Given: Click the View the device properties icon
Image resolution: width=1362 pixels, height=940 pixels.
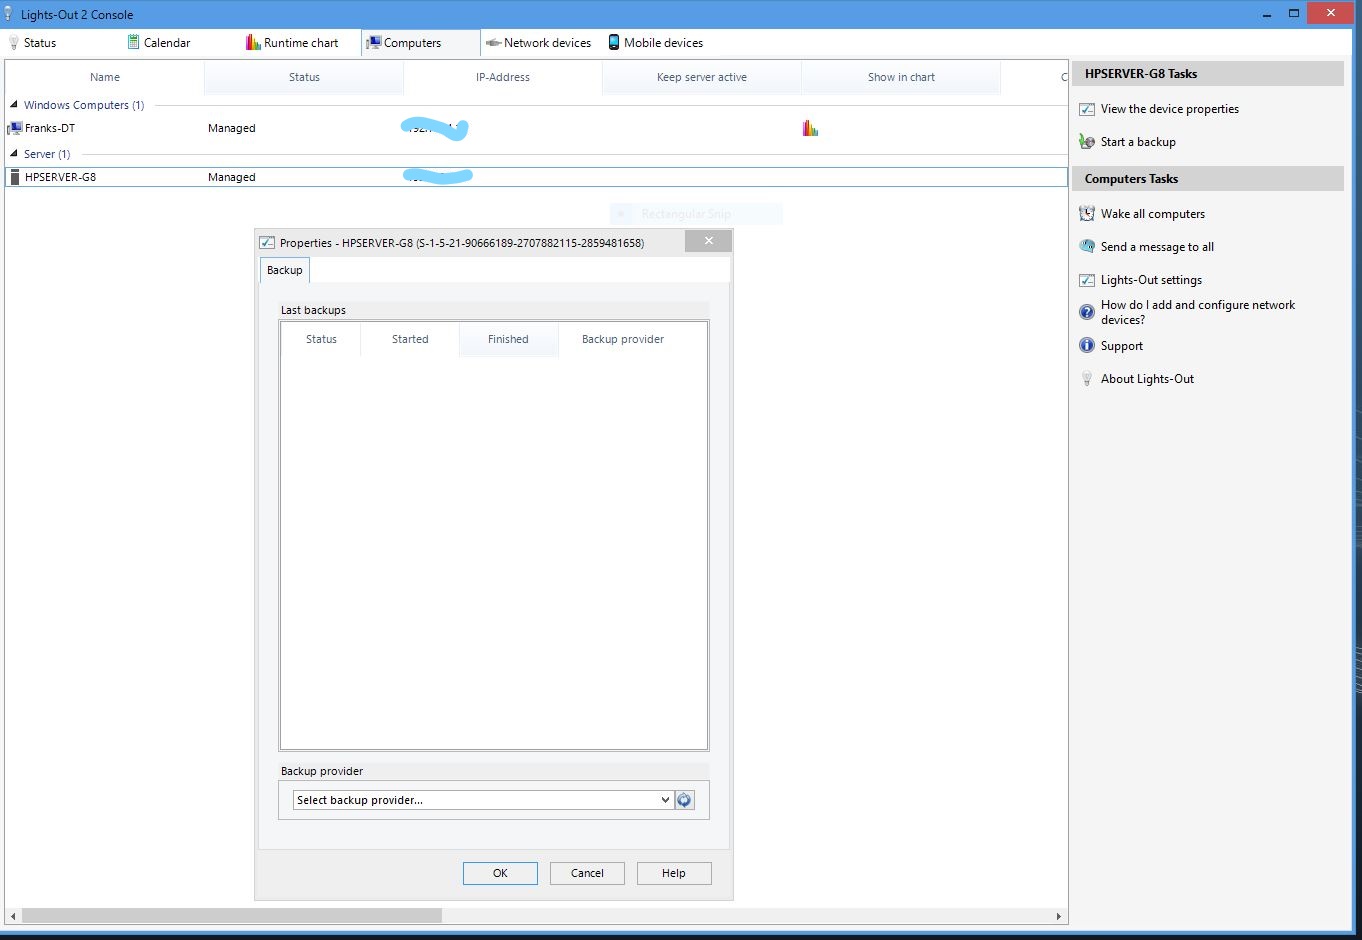Looking at the screenshot, I should click(x=1087, y=109).
